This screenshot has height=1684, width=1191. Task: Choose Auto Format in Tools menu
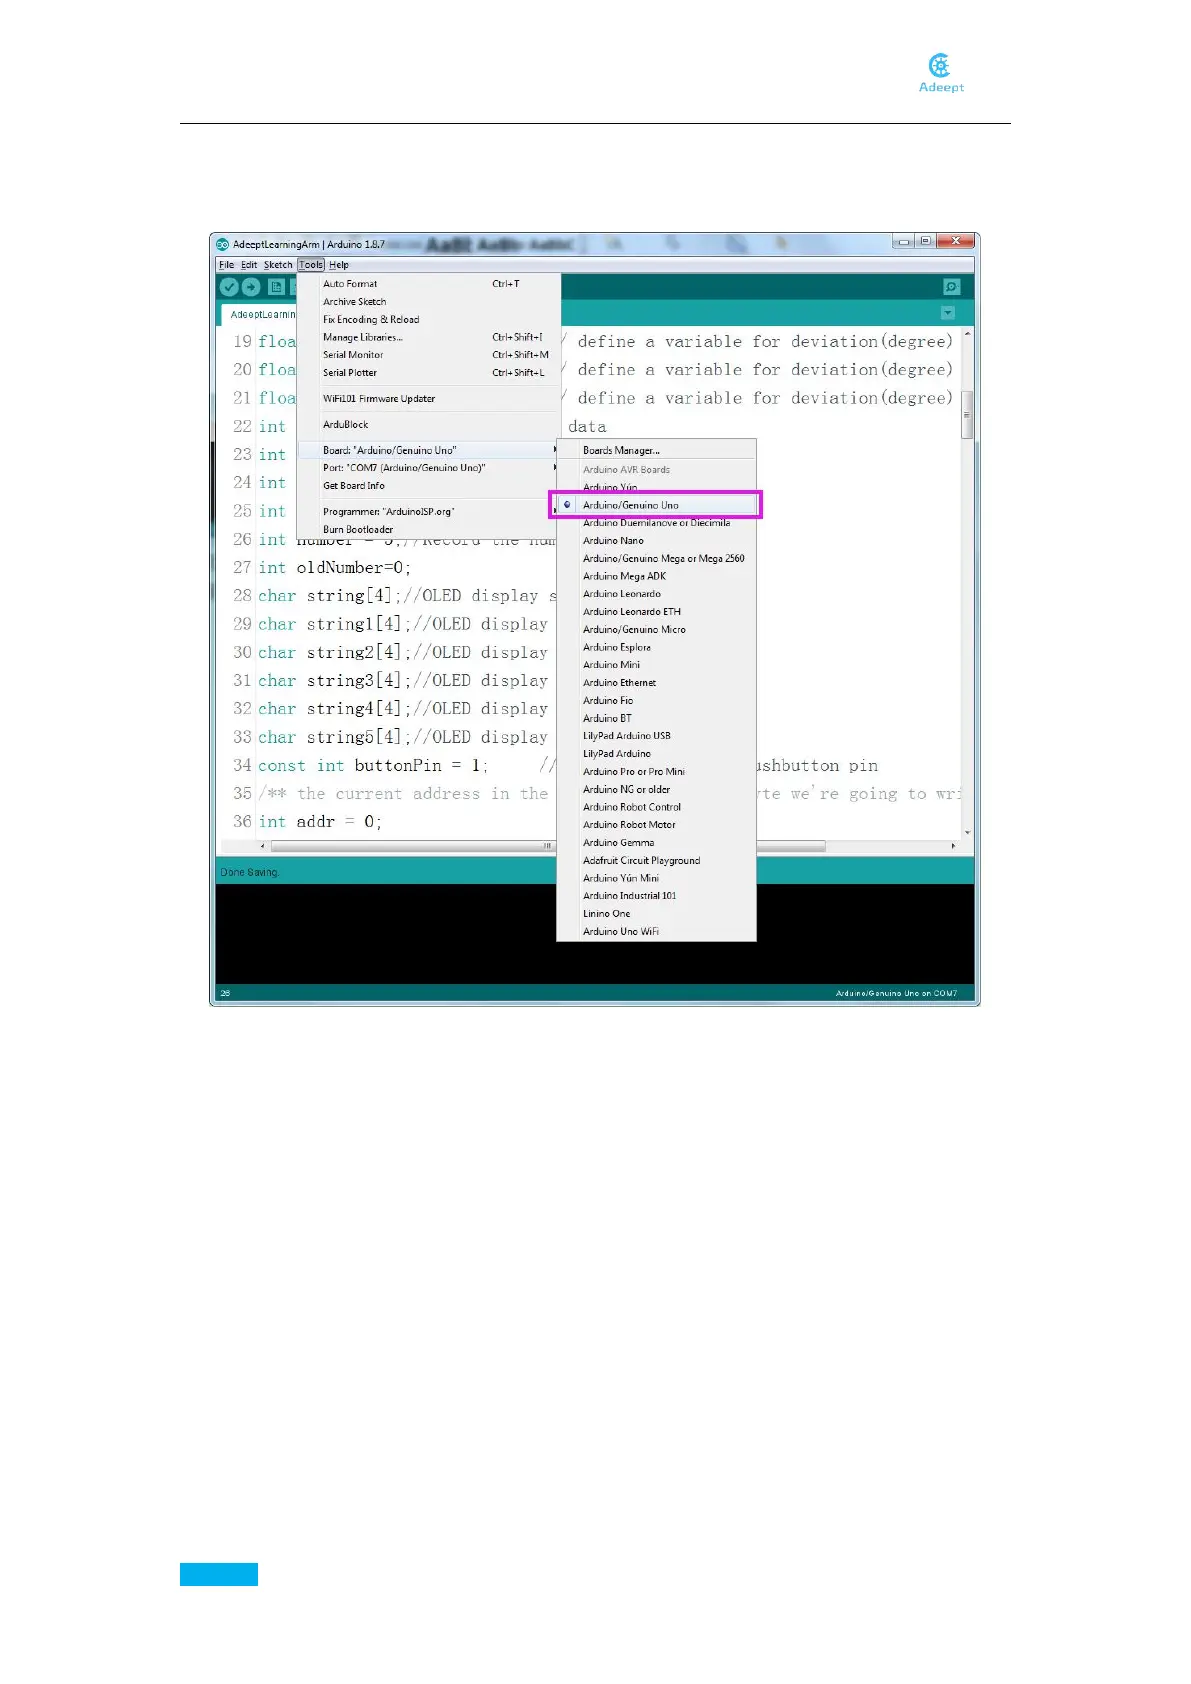(x=428, y=284)
